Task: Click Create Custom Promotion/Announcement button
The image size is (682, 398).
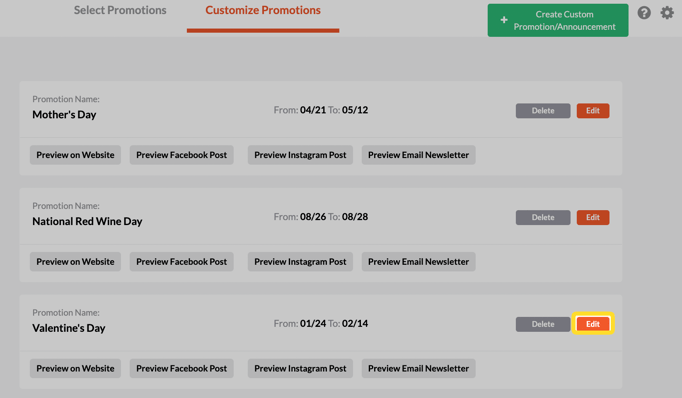Action: 558,20
